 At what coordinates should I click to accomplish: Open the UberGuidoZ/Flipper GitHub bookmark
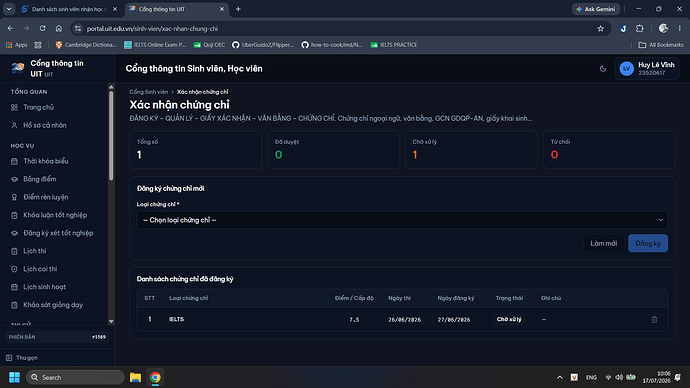(263, 45)
